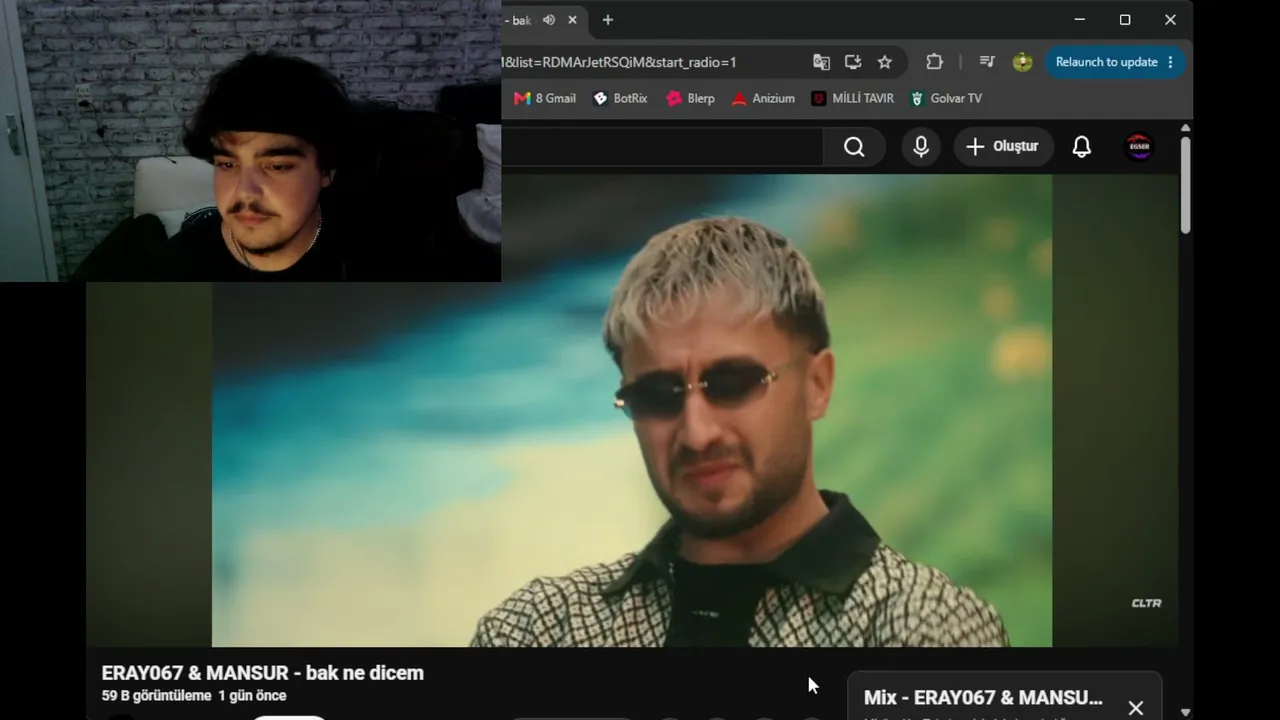Image resolution: width=1280 pixels, height=720 pixels.
Task: Close the Mix playlist panel
Action: [x=1136, y=708]
